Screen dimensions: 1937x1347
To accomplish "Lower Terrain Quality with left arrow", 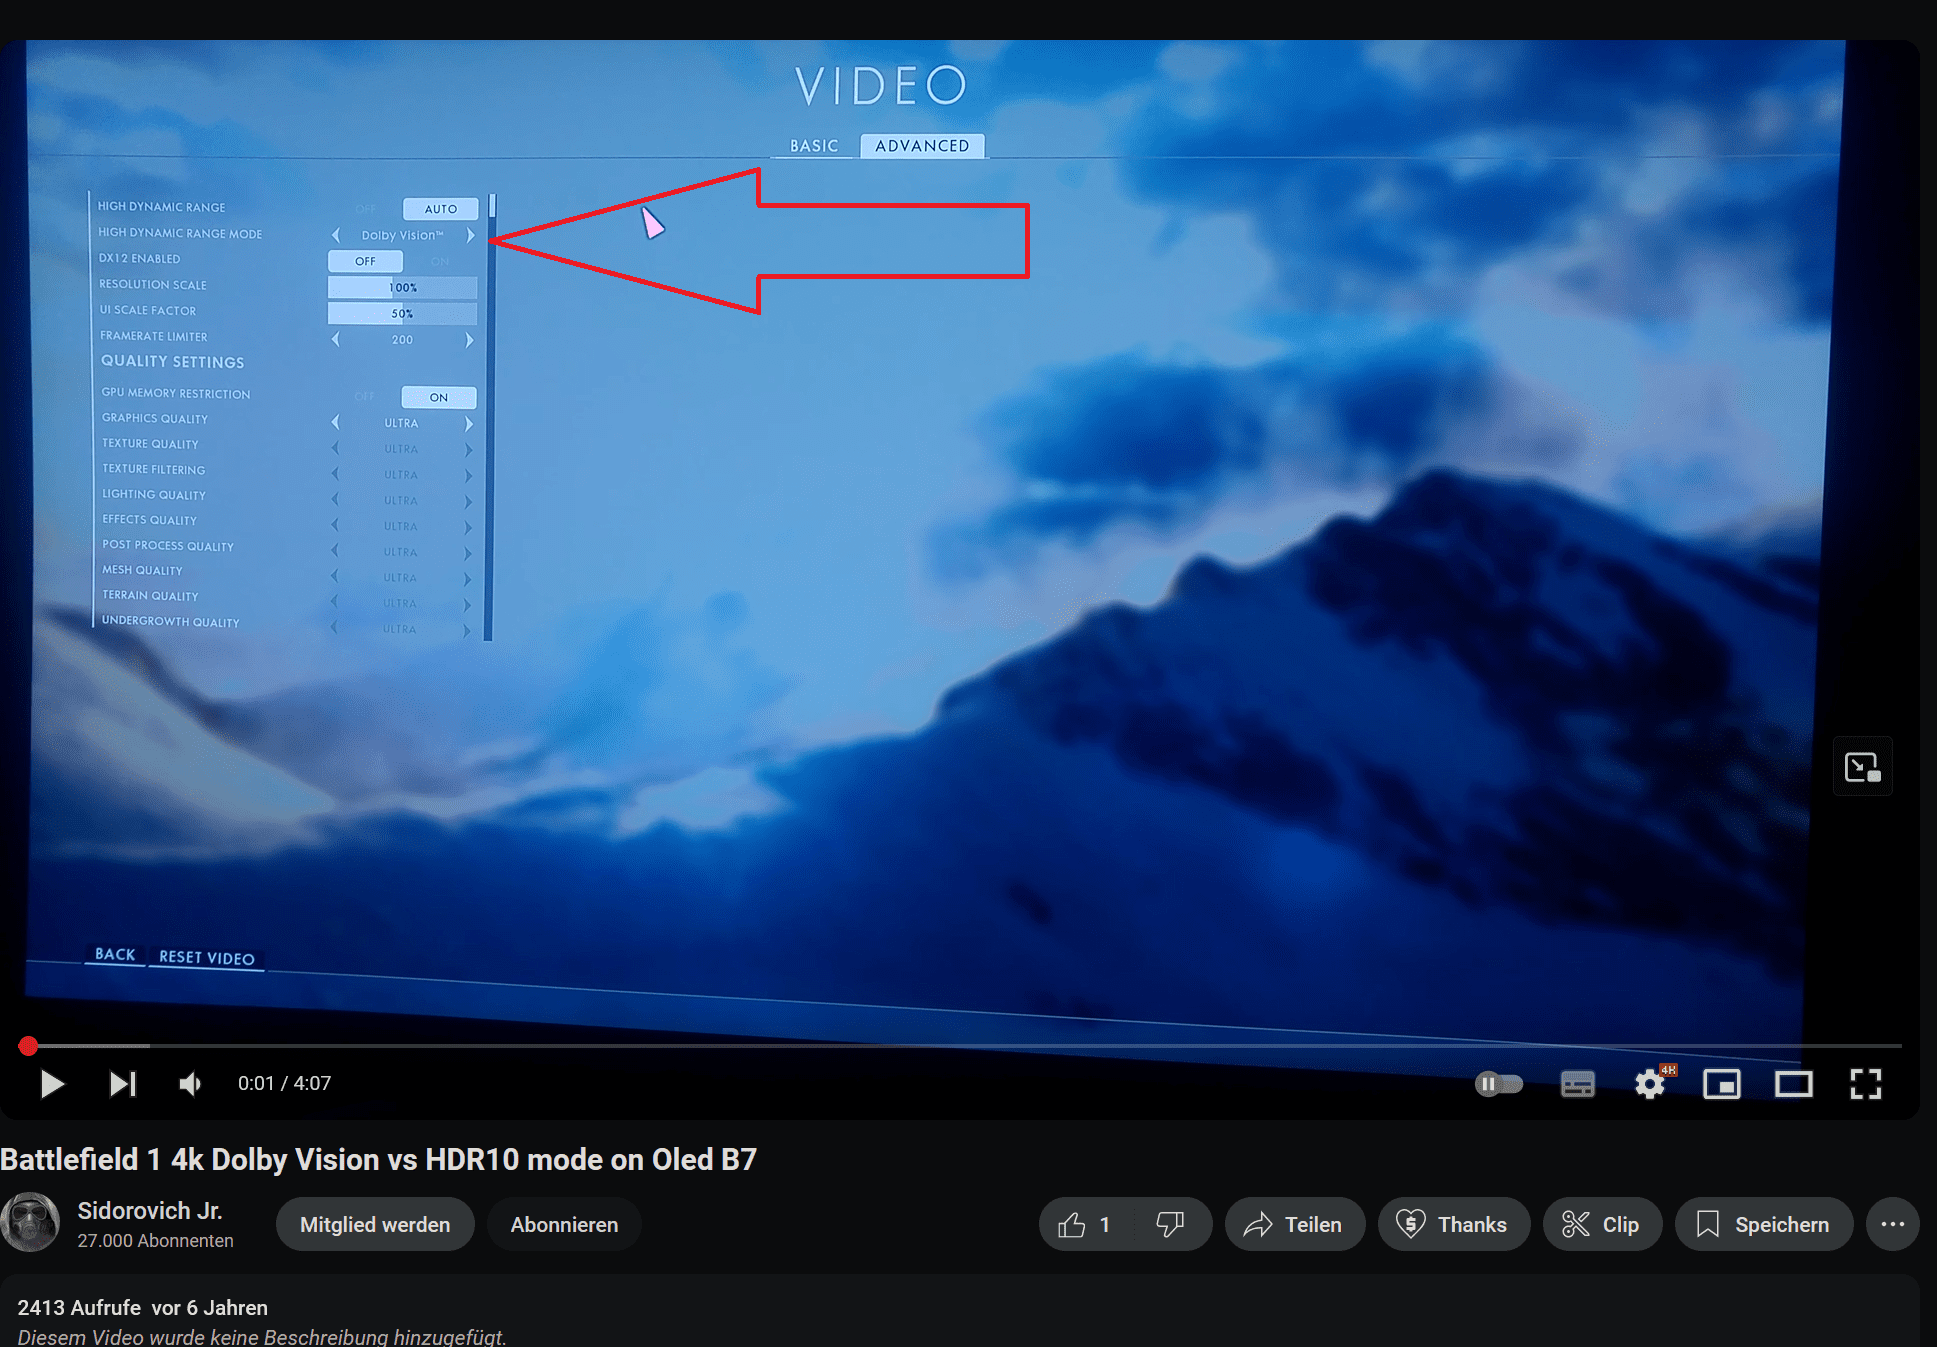I will tap(334, 602).
